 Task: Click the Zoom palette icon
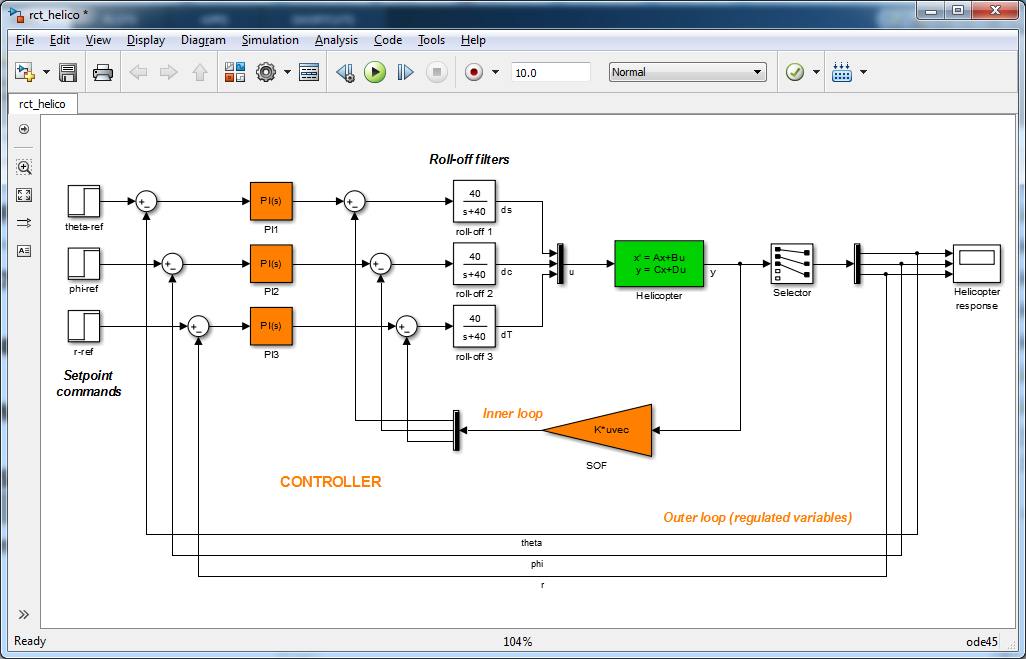point(24,167)
